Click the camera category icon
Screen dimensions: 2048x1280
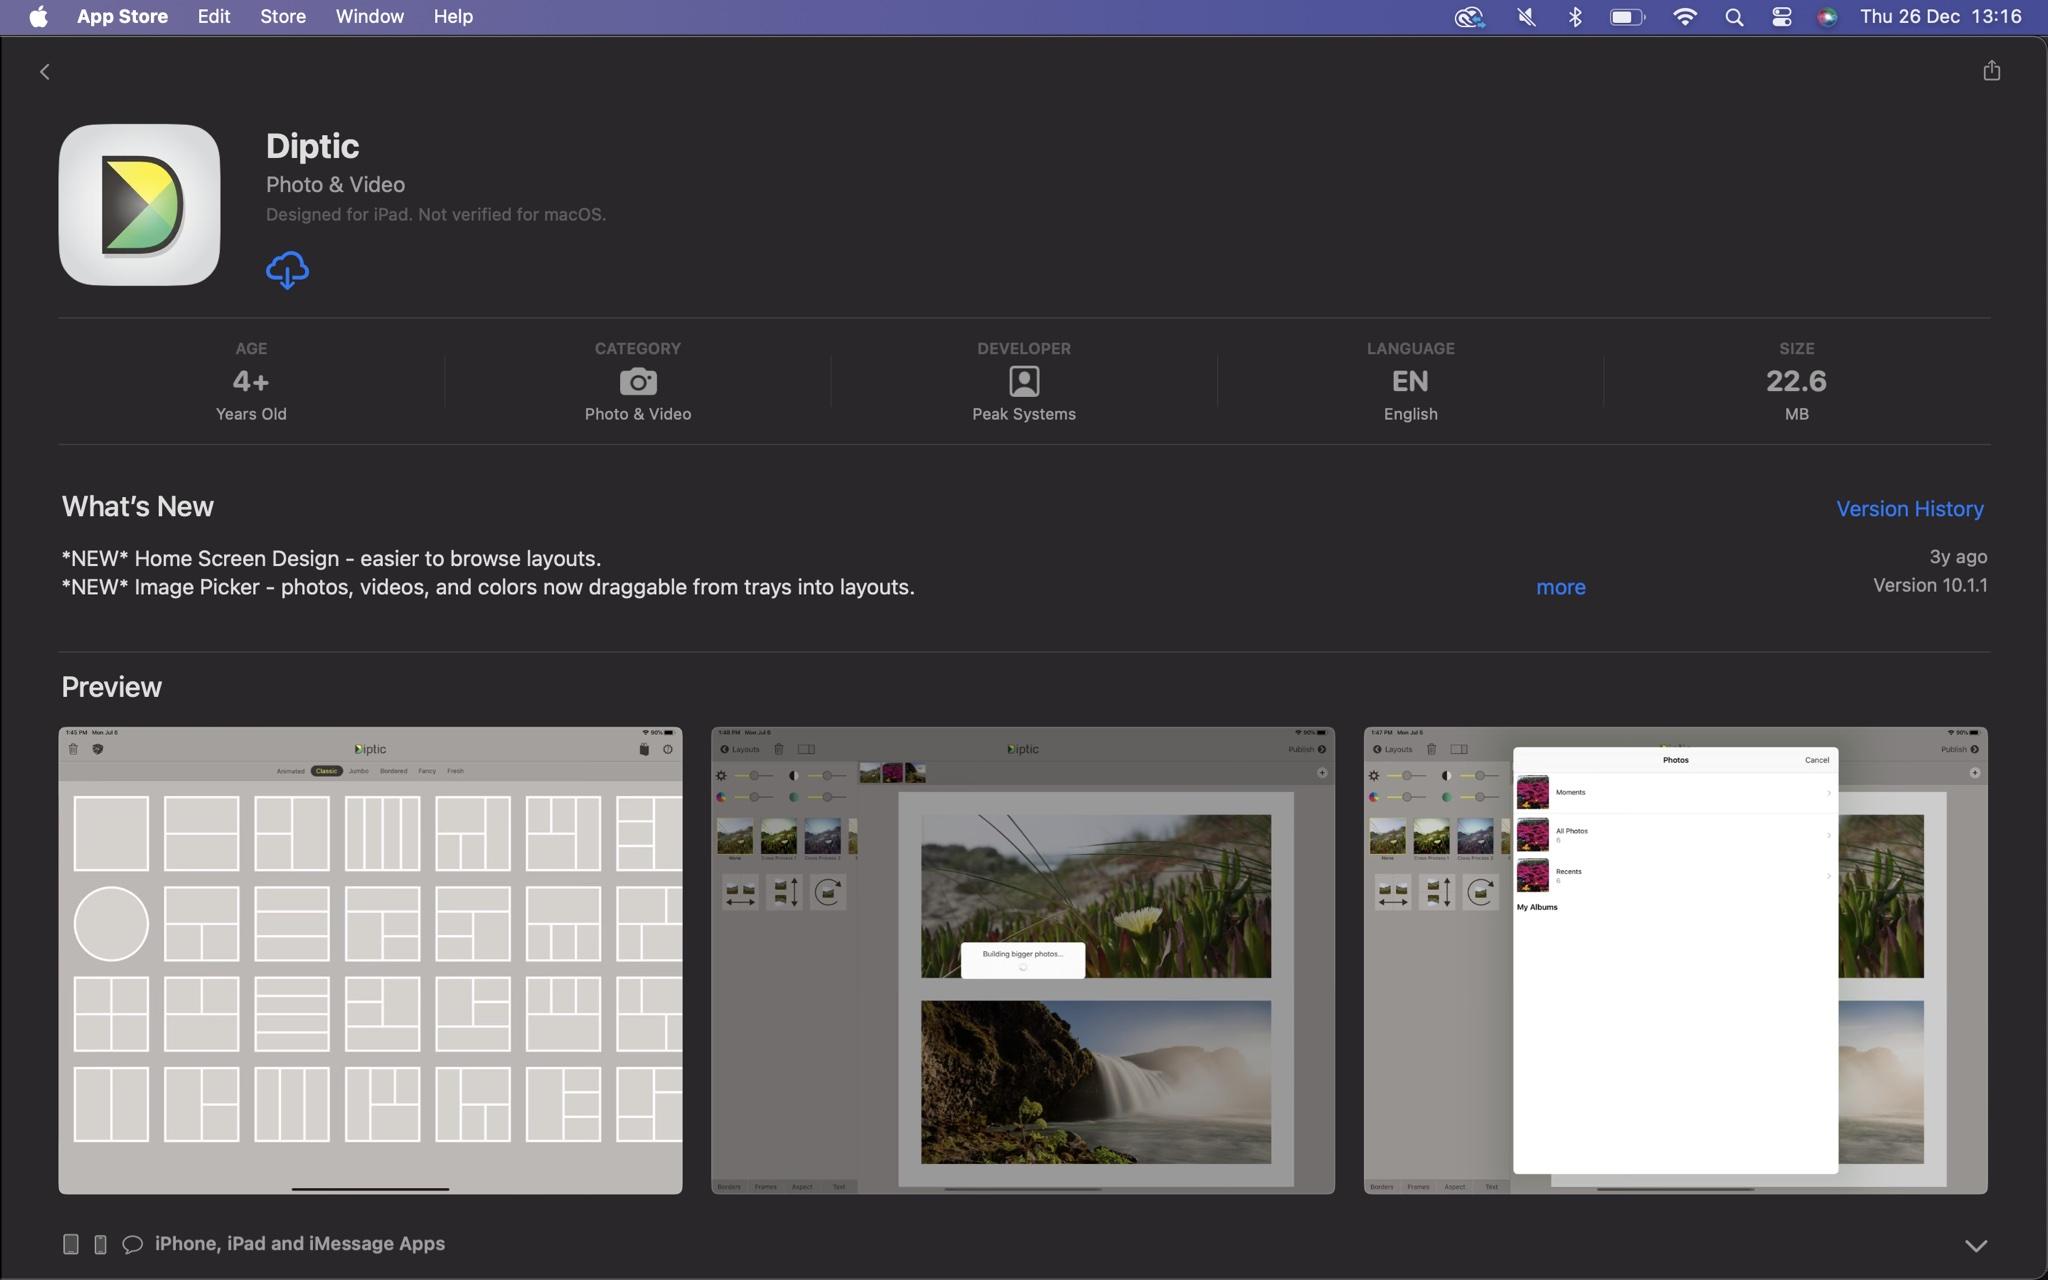[638, 381]
